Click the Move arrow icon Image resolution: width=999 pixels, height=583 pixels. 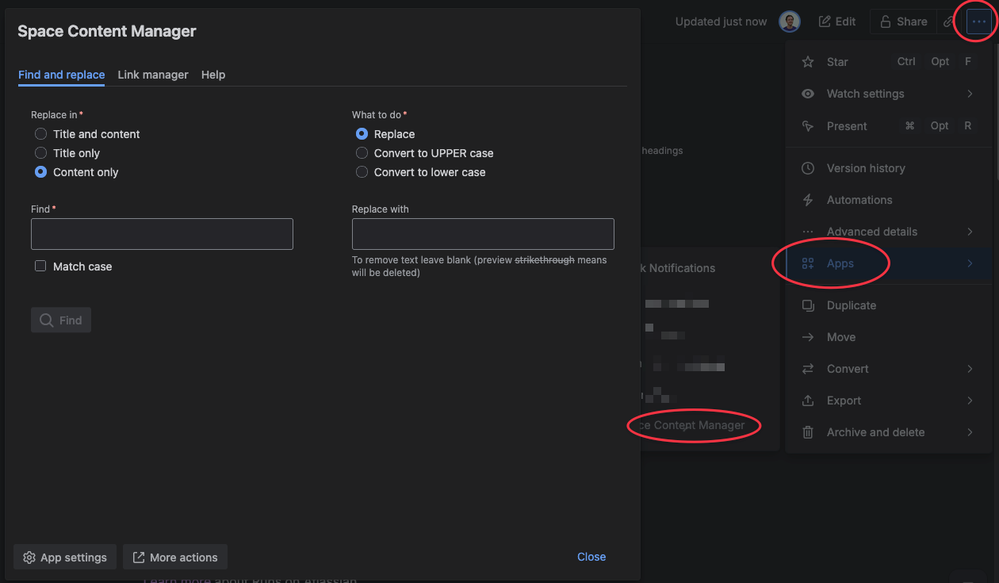(x=808, y=337)
